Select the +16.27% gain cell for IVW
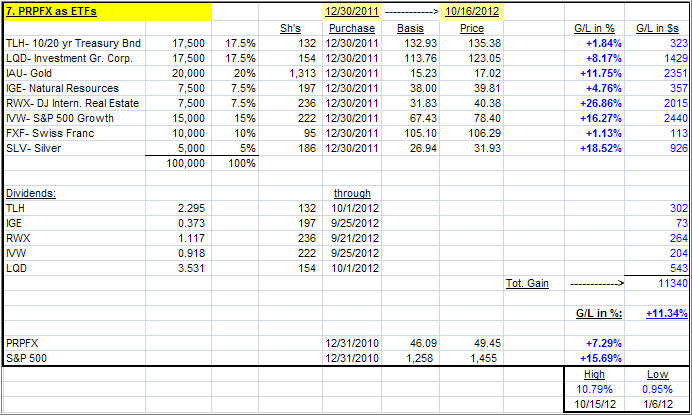This screenshot has height=415, width=692. click(601, 118)
